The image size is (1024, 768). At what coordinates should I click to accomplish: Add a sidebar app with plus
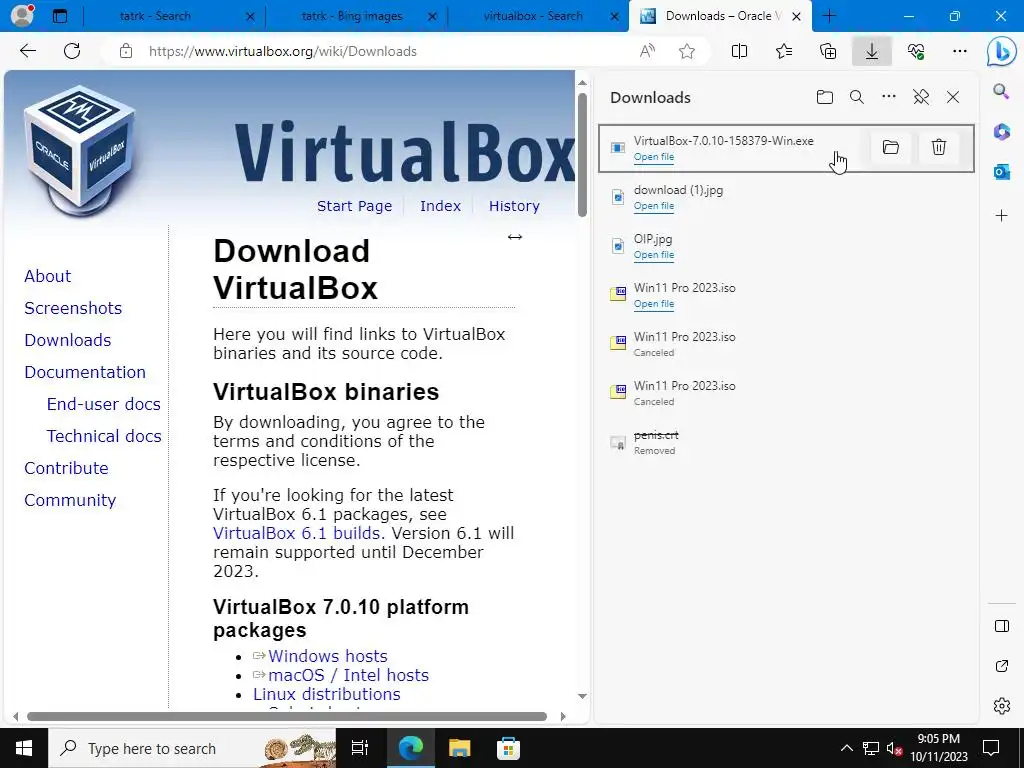coord(1001,216)
